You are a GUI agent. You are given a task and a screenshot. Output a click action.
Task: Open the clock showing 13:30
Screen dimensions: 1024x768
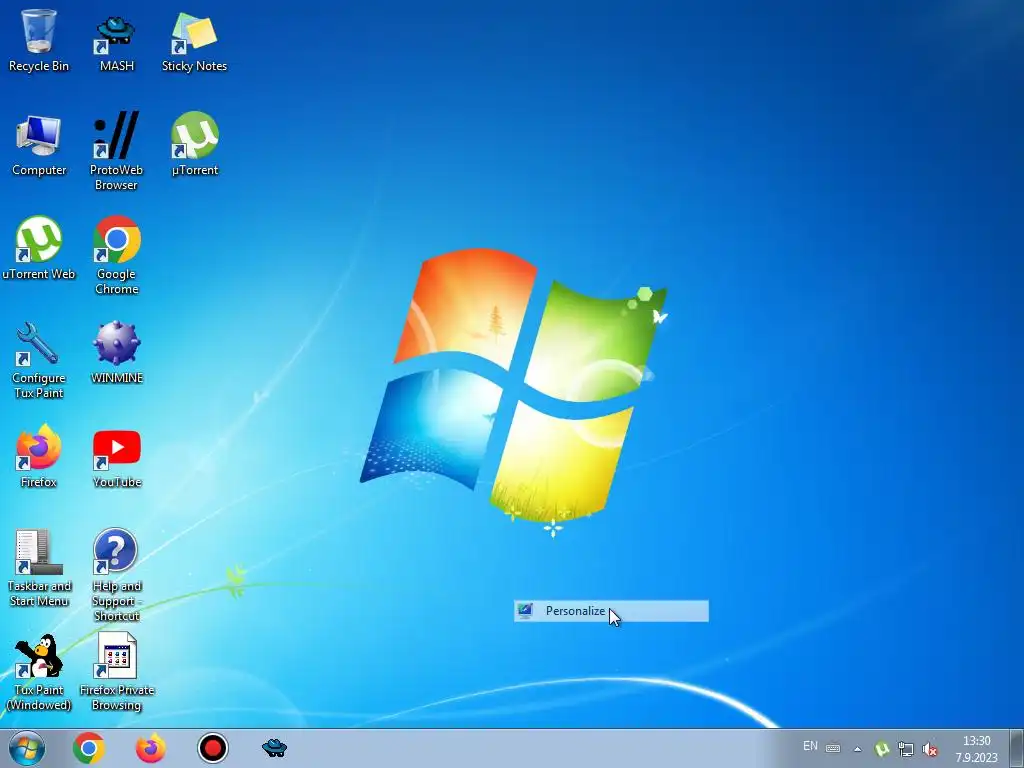tap(976, 748)
